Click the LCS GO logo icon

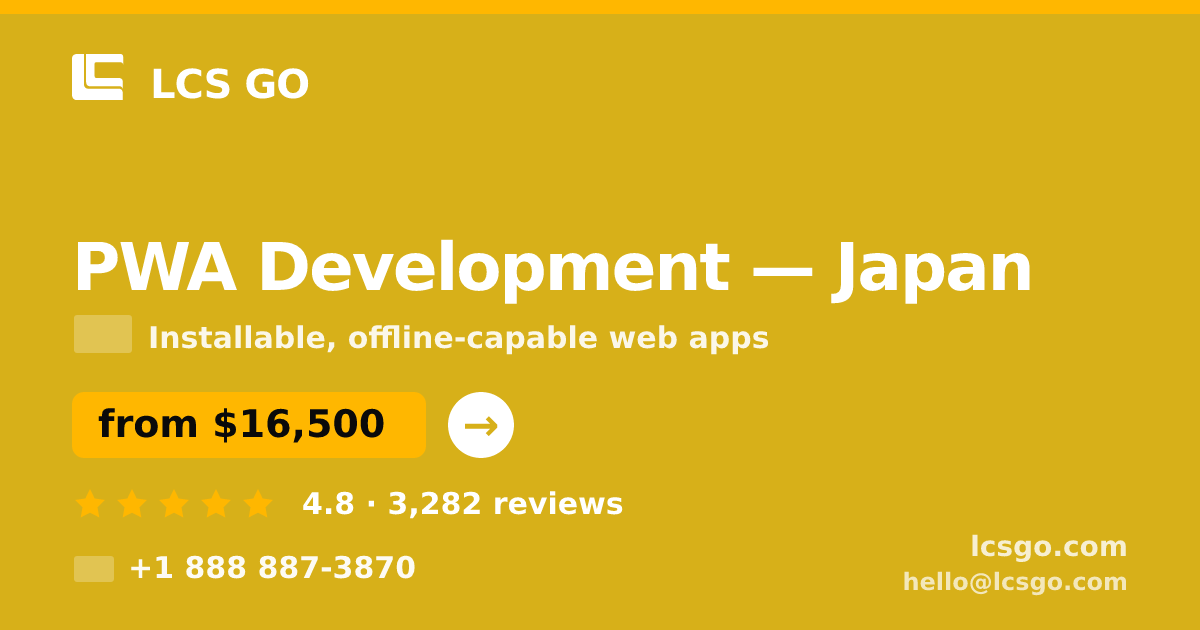coord(98,77)
